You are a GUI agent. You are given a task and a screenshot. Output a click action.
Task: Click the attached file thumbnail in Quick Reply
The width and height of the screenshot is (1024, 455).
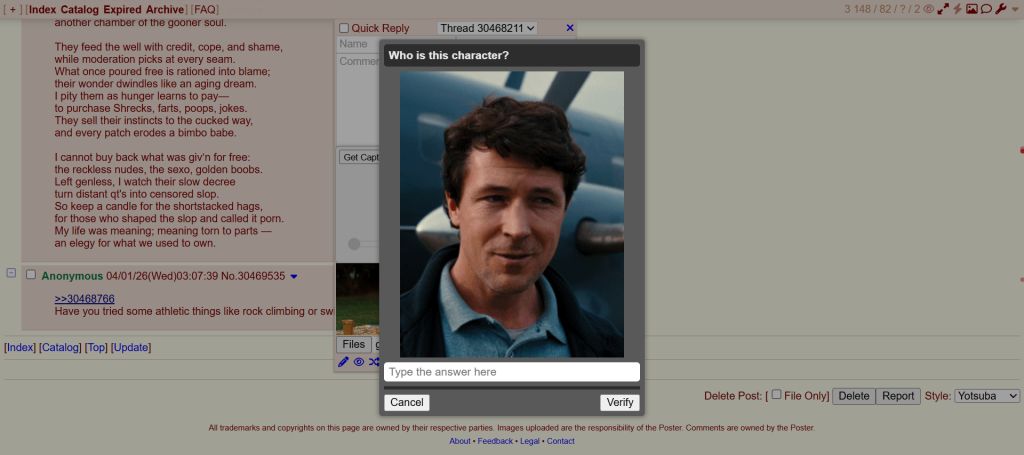click(357, 298)
